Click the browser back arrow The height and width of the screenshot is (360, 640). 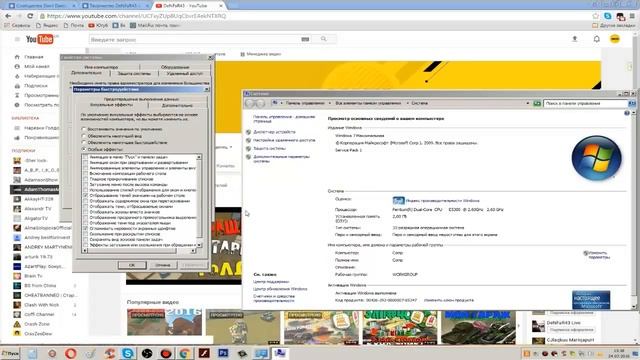[9, 16]
